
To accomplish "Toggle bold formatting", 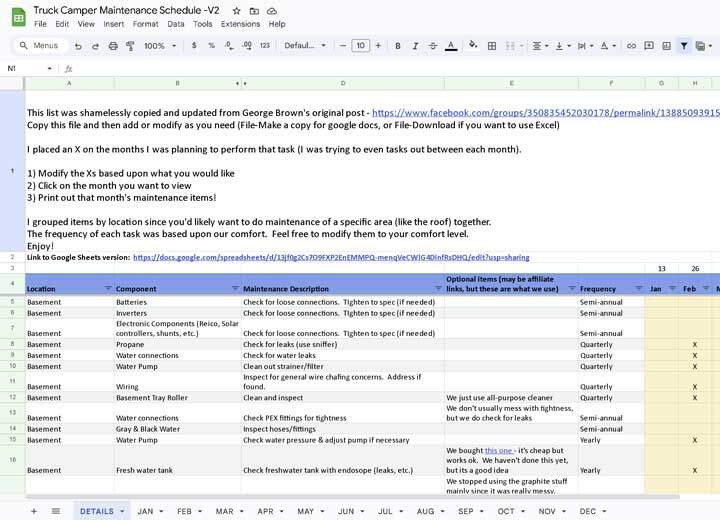I will coord(398,46).
